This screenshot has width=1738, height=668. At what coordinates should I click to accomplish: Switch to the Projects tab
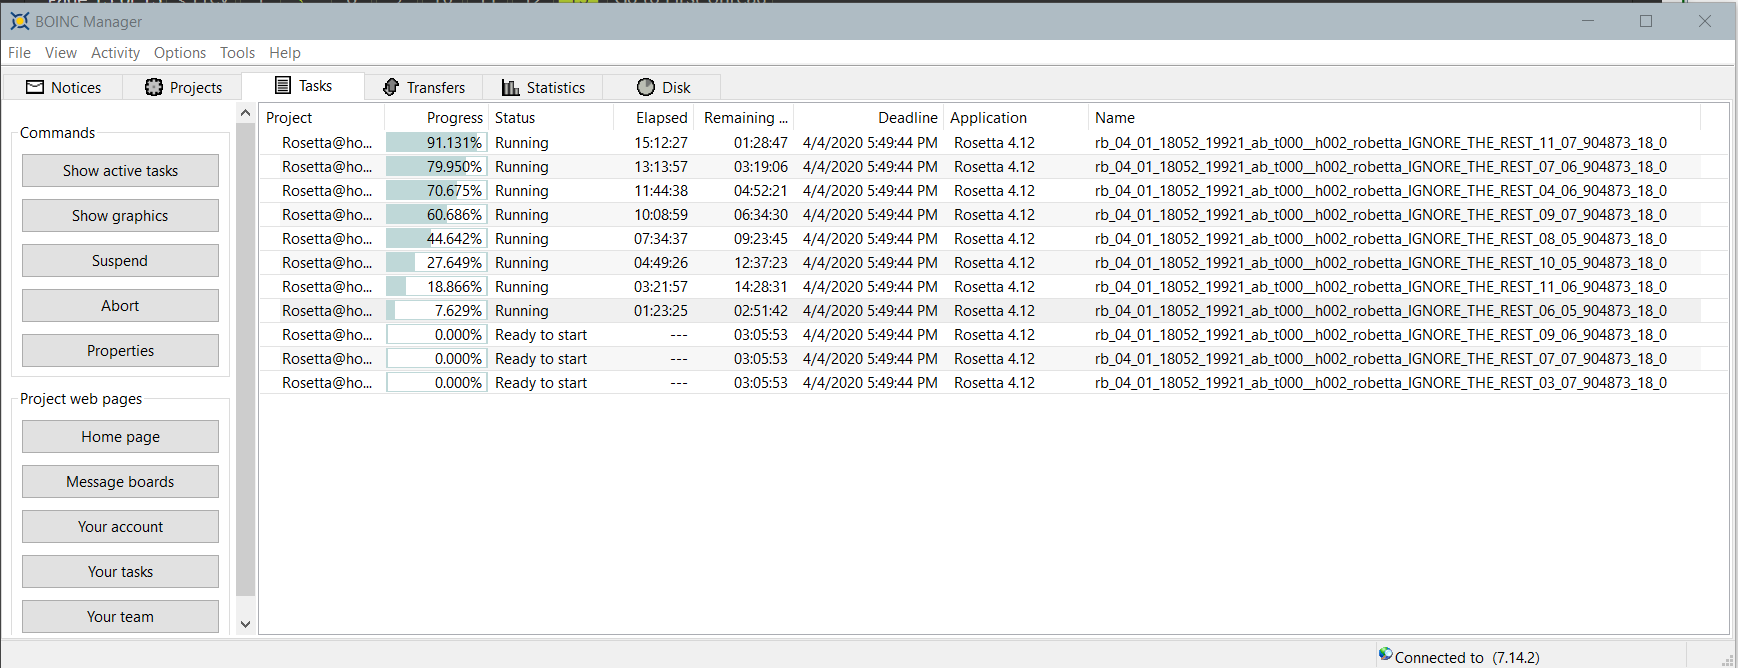(183, 87)
